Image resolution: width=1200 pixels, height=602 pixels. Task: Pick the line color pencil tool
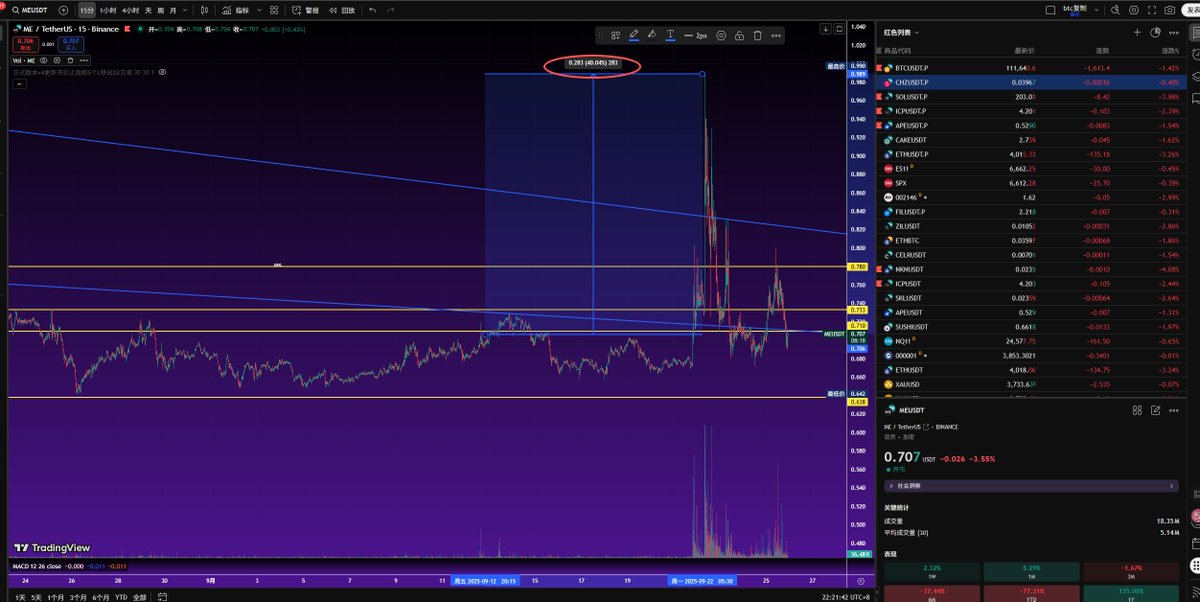pos(634,34)
